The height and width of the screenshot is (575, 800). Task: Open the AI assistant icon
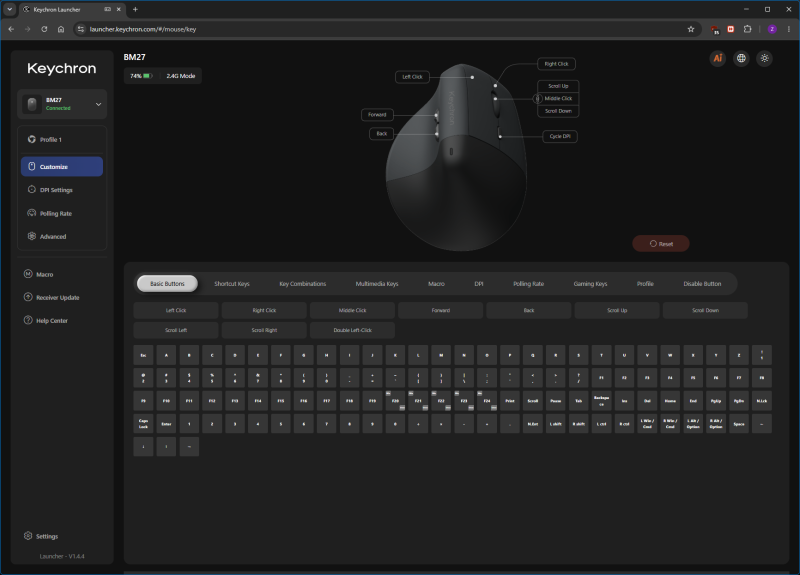tap(718, 58)
